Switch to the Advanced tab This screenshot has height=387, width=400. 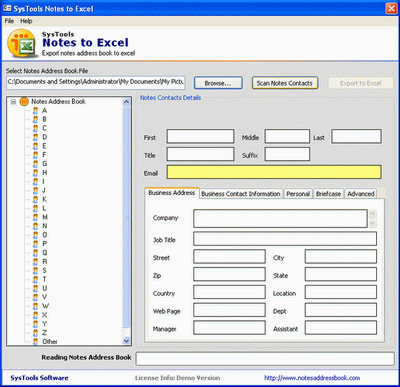[x=361, y=194]
